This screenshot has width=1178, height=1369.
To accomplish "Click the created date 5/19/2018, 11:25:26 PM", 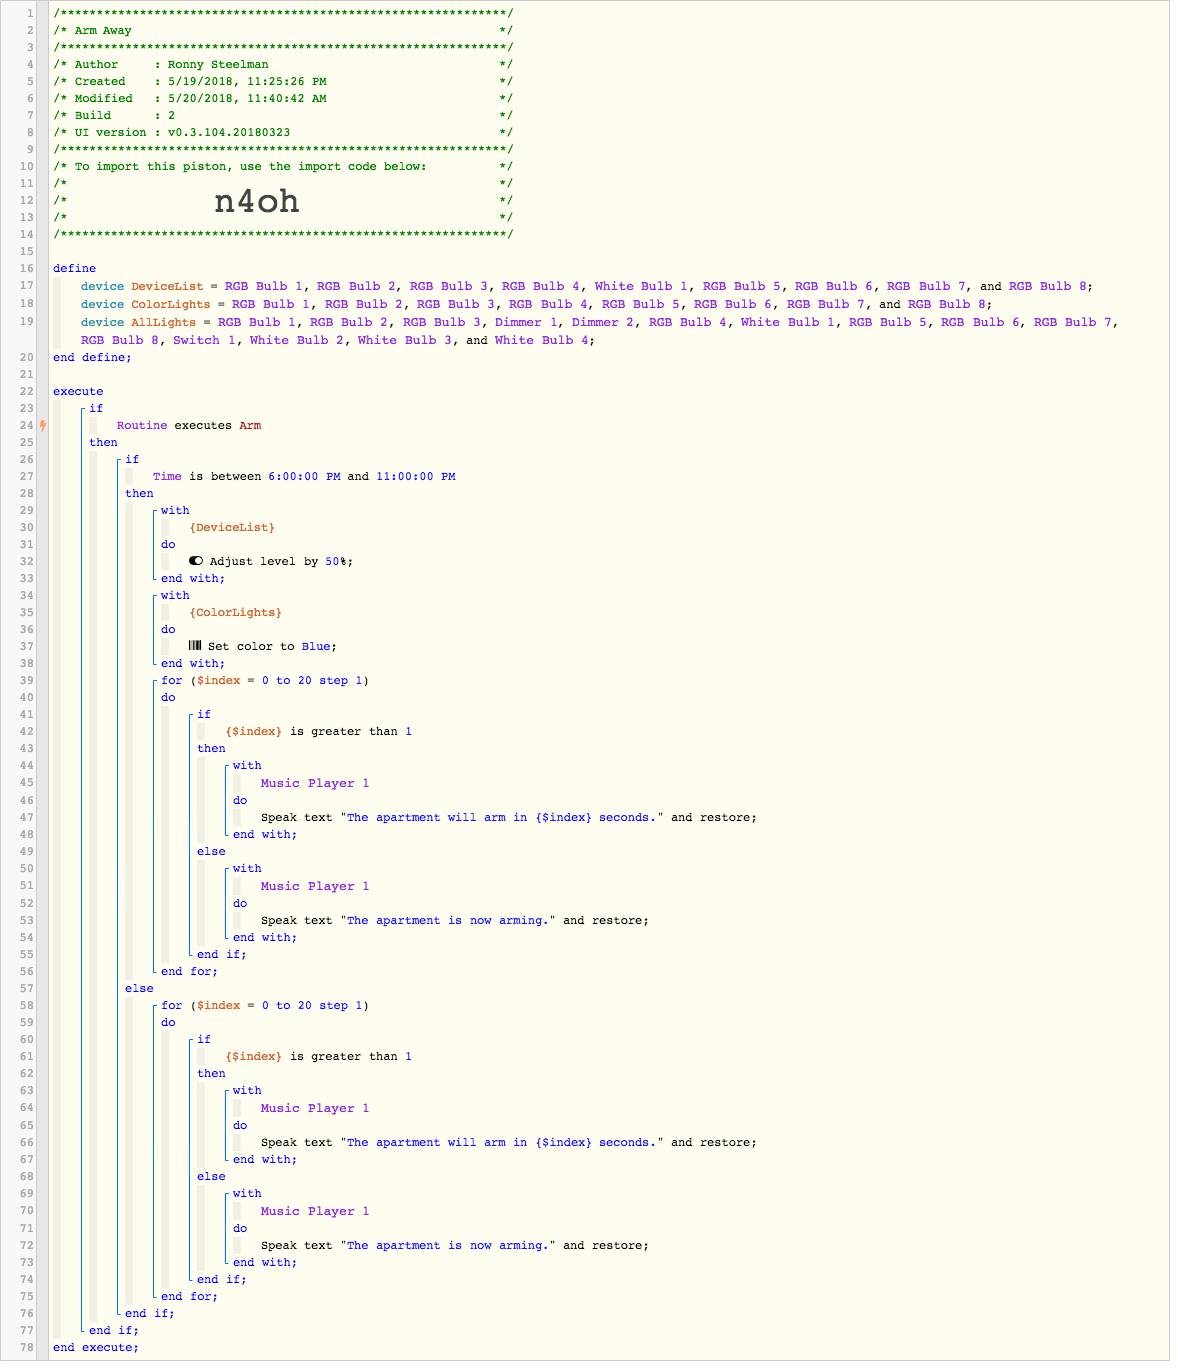I will pos(247,82).
